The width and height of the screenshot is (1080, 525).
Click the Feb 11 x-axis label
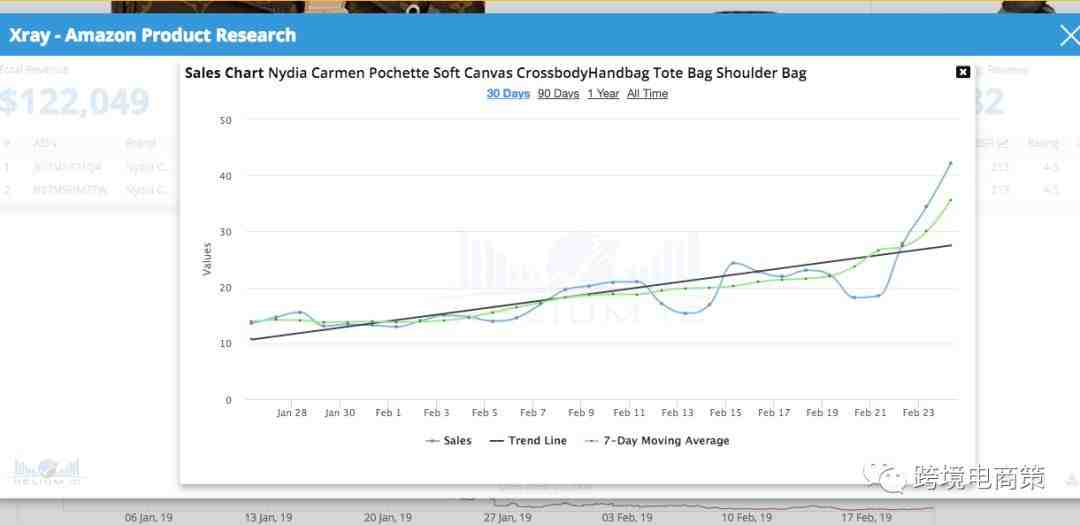[x=629, y=413]
